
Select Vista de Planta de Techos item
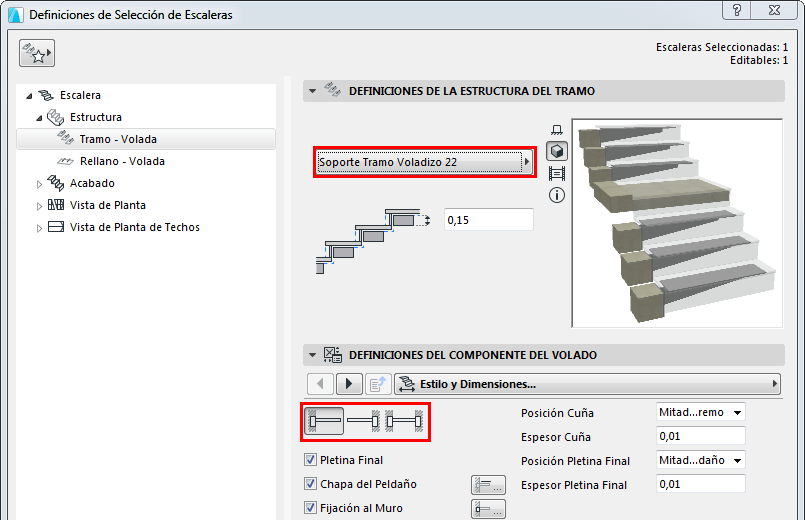click(135, 227)
